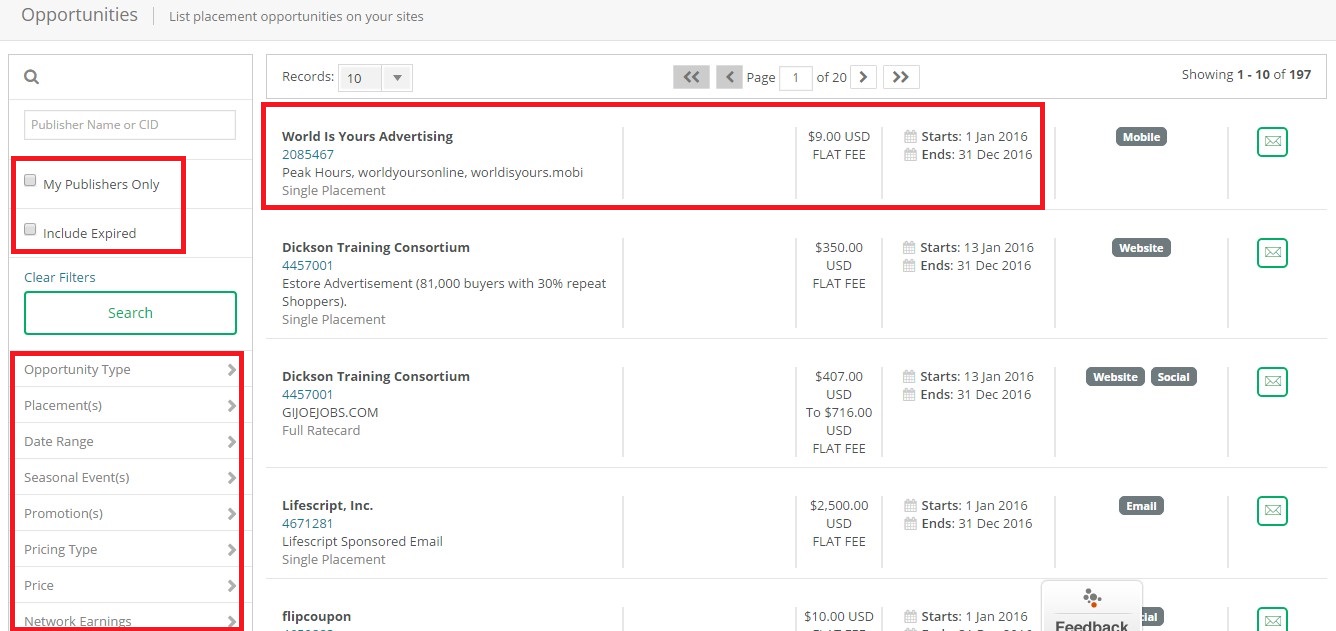This screenshot has height=631, width=1336.
Task: Select flipcoupon publisher title
Action: click(x=316, y=616)
